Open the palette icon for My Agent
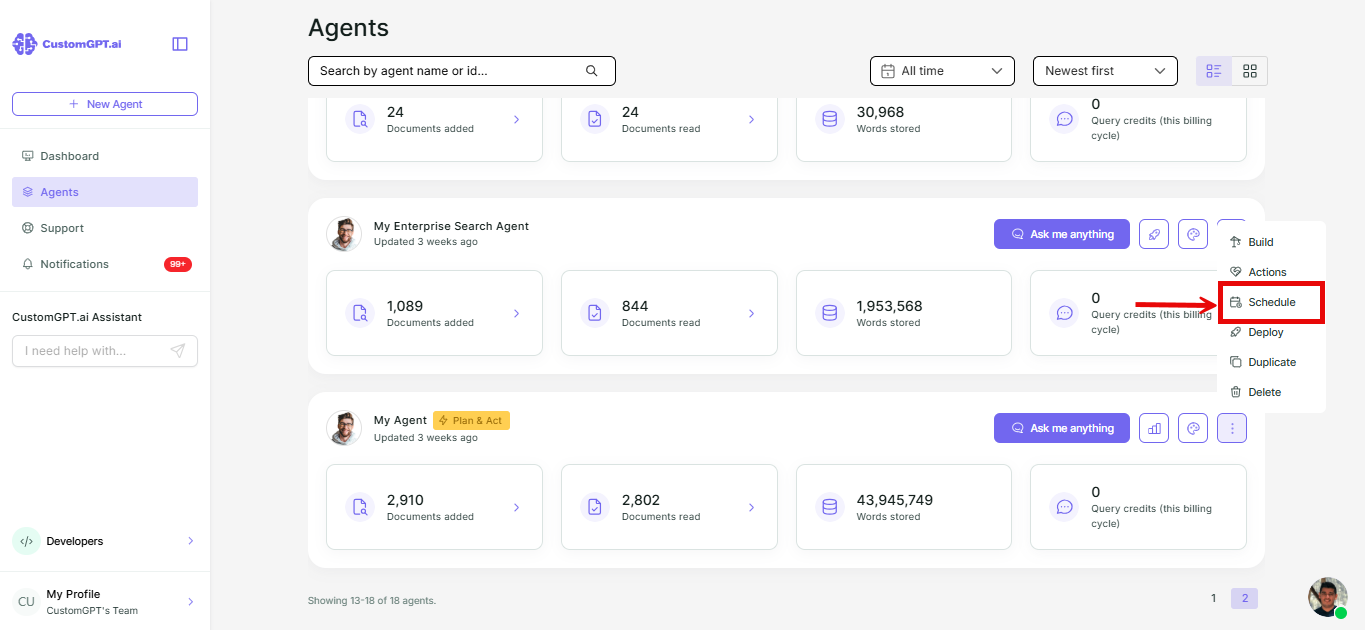The image size is (1365, 630). coord(1193,428)
